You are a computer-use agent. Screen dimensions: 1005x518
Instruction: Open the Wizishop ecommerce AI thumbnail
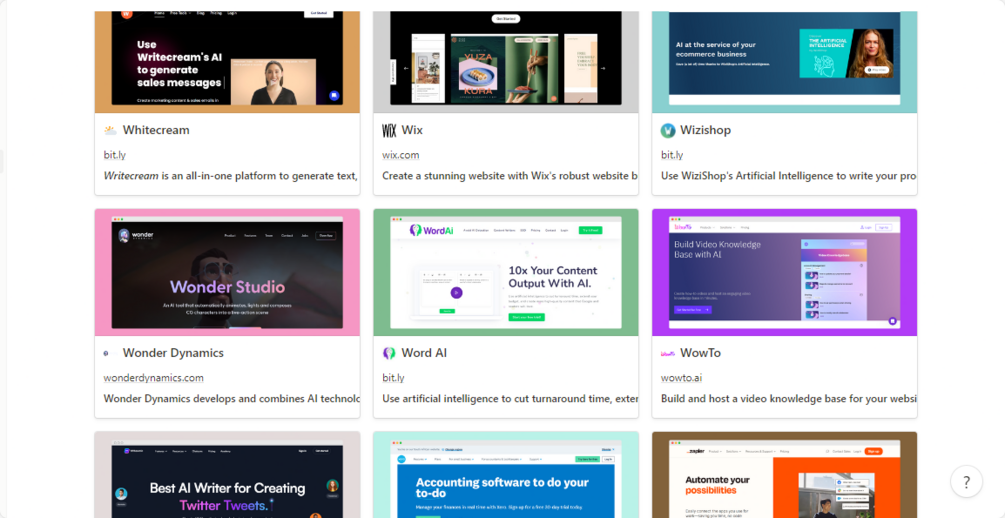coord(785,62)
